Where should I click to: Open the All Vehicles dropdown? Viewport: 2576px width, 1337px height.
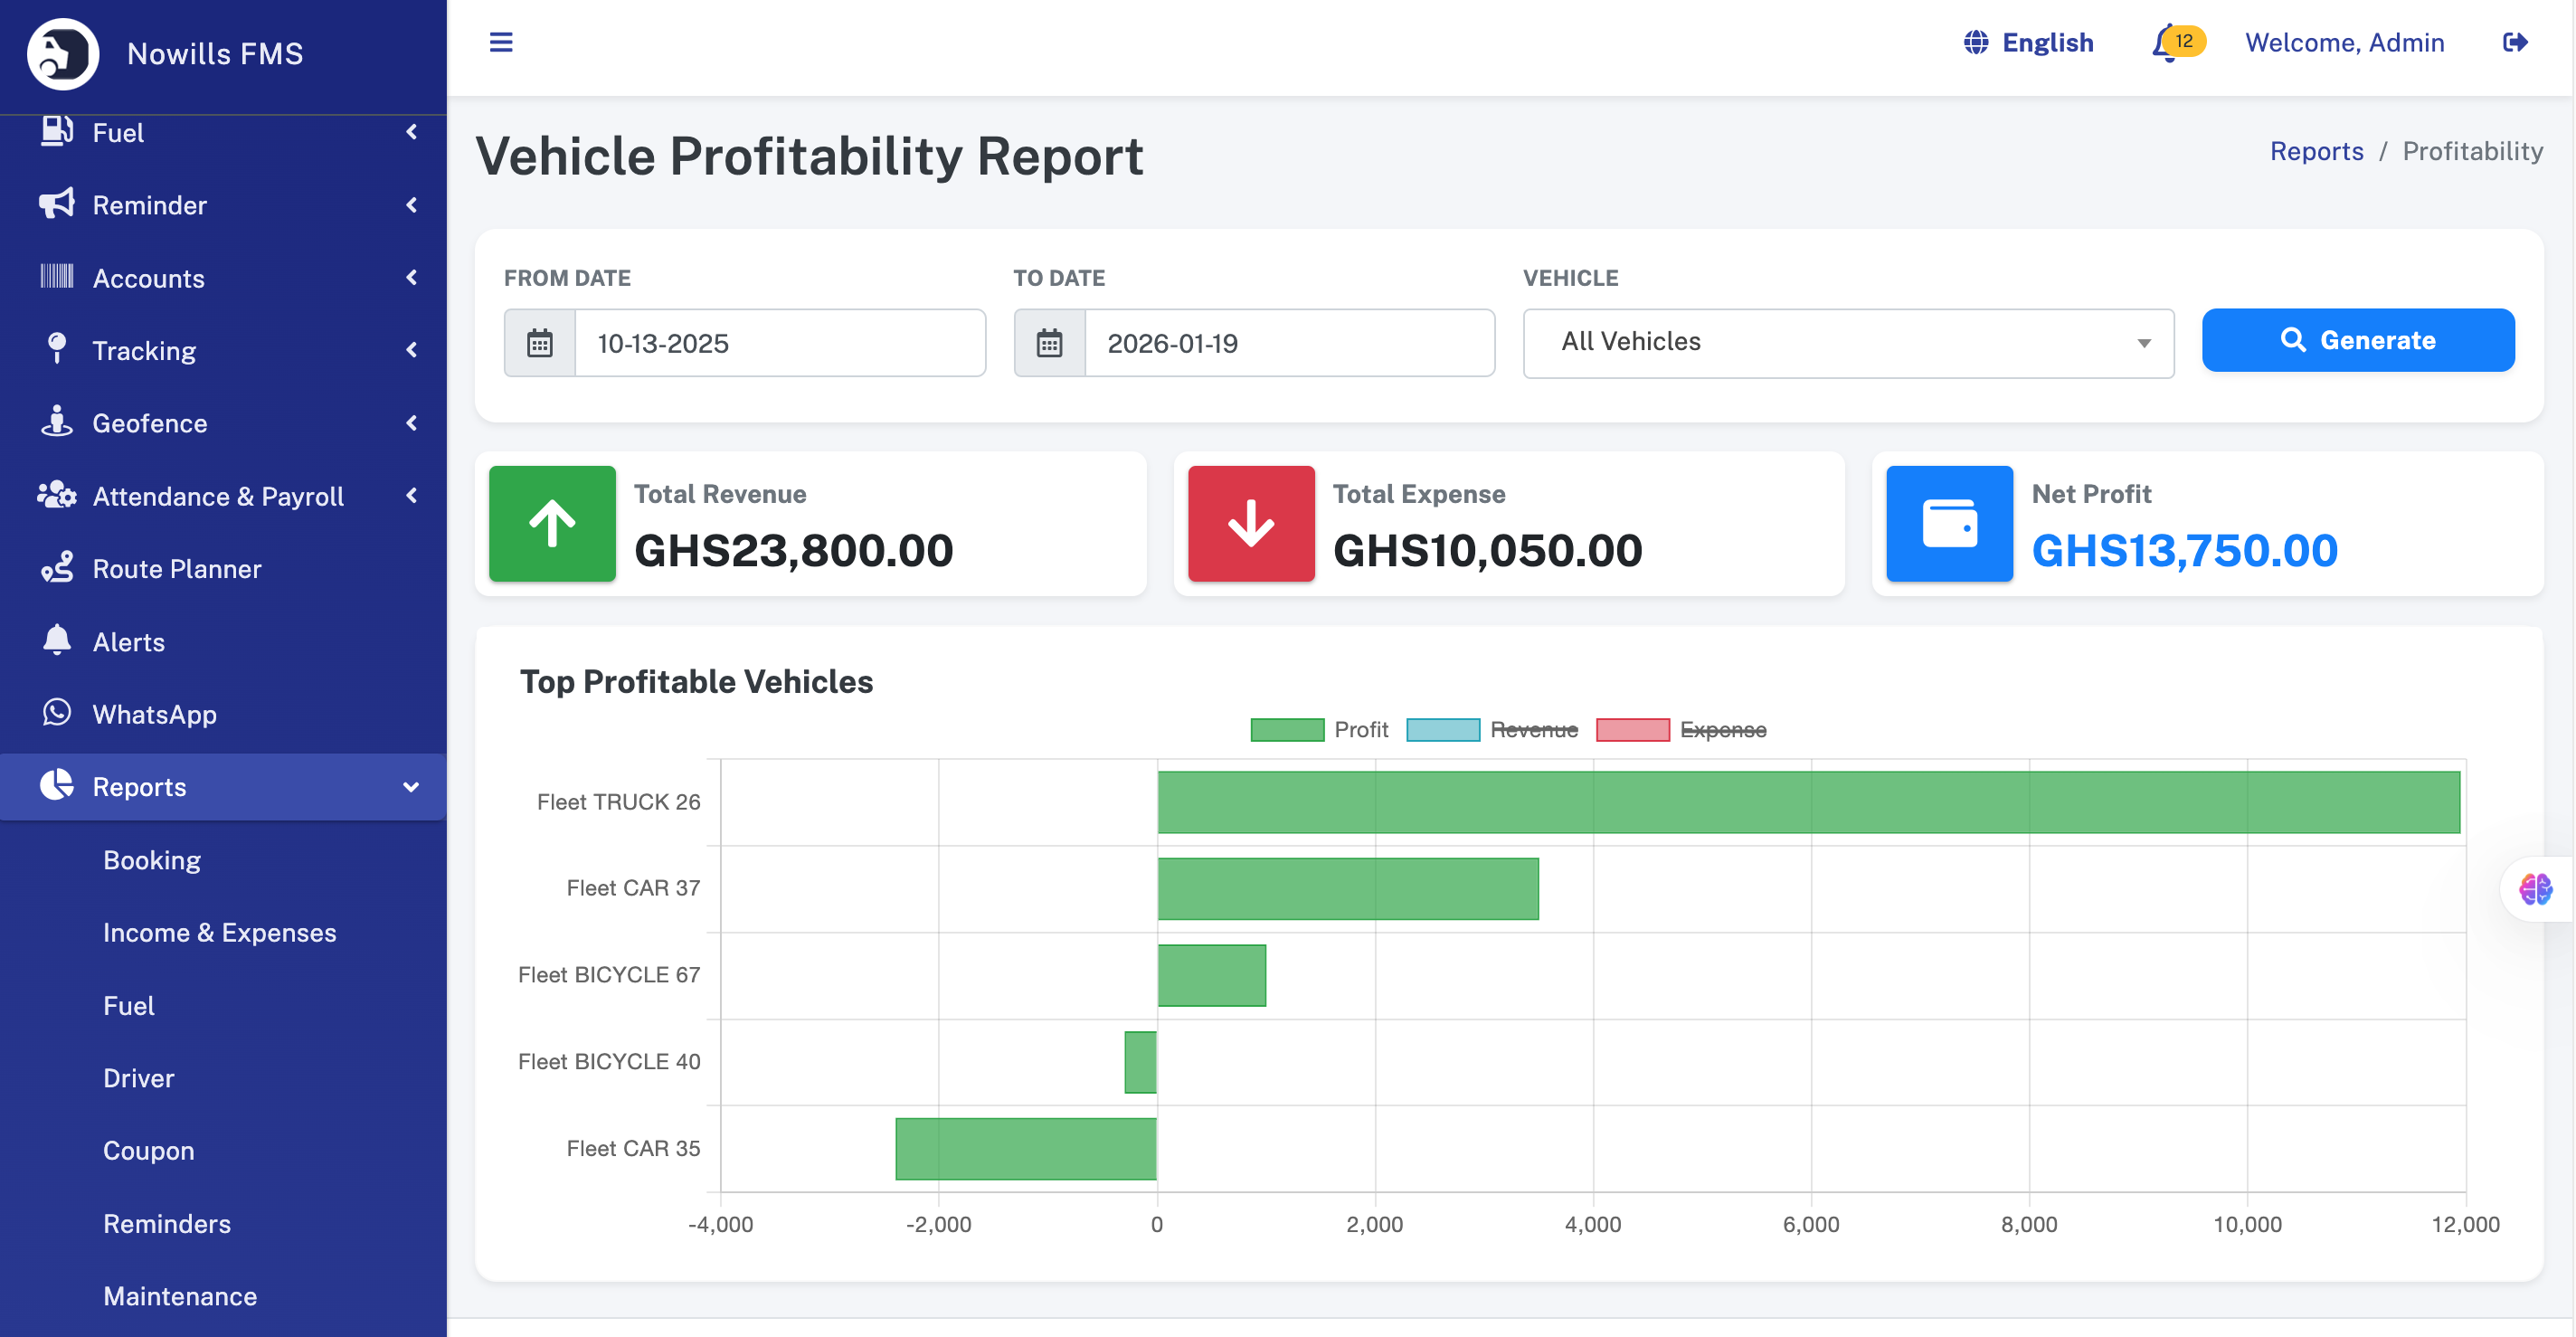[1847, 343]
